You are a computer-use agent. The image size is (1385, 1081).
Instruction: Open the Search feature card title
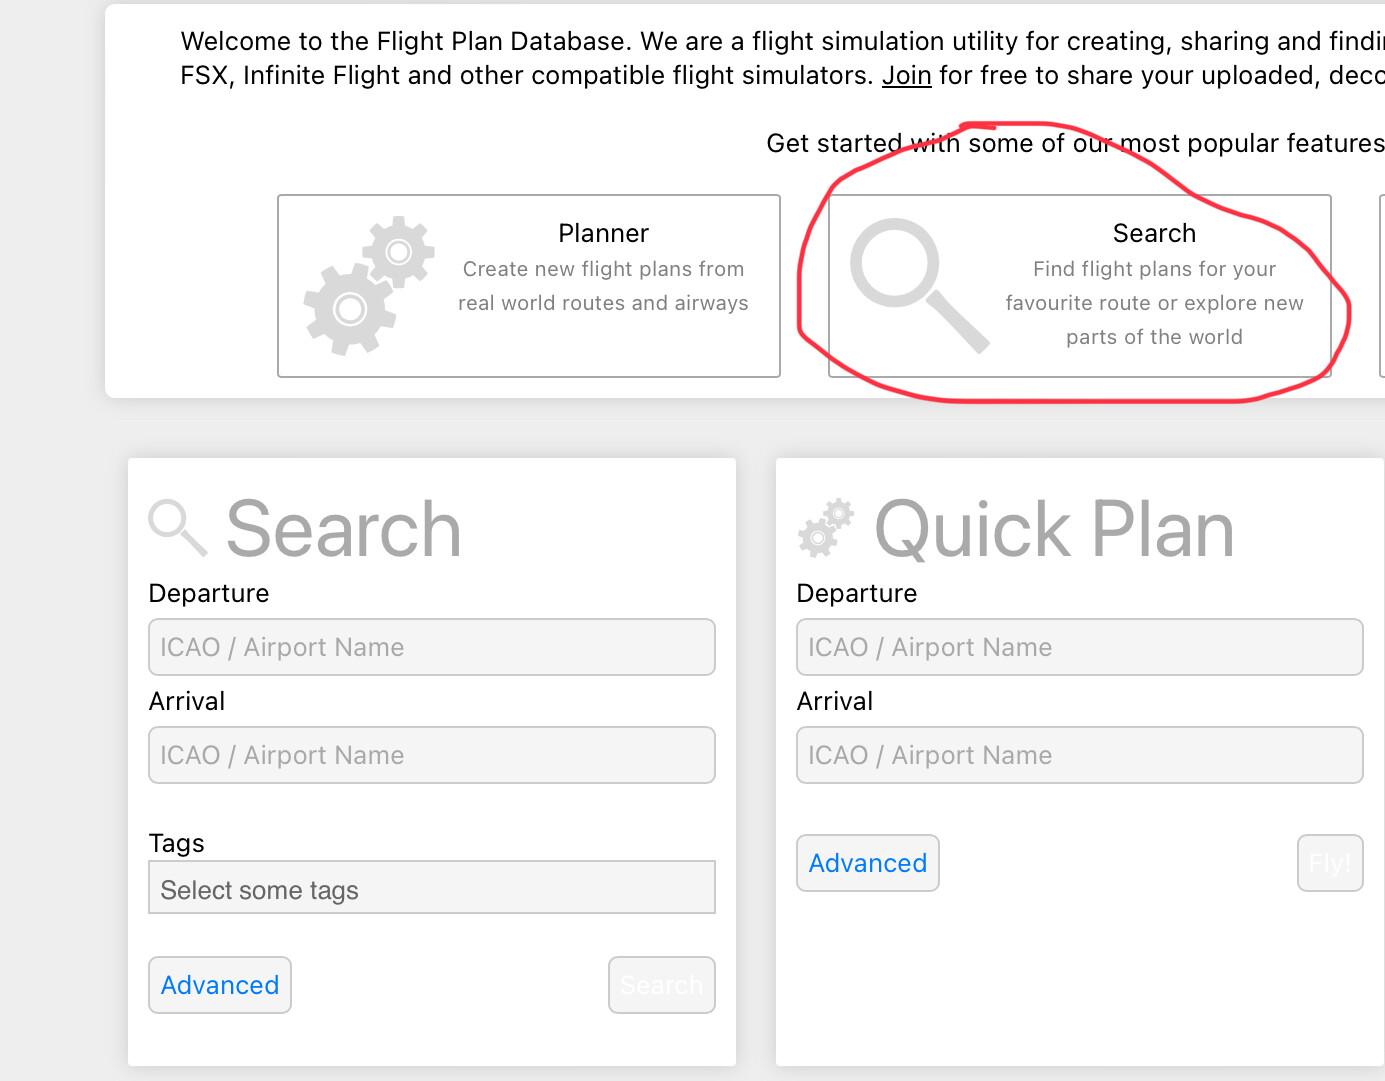pyautogui.click(x=1154, y=233)
